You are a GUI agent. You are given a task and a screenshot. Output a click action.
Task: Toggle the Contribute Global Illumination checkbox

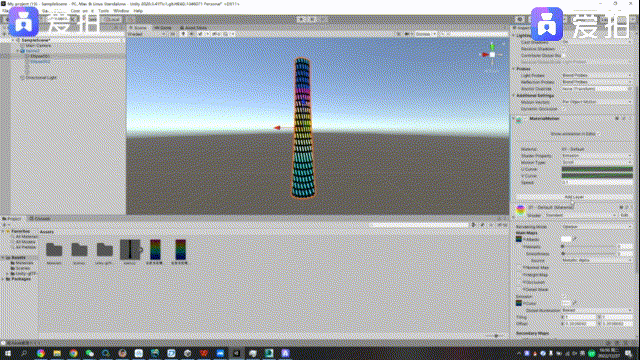564,55
